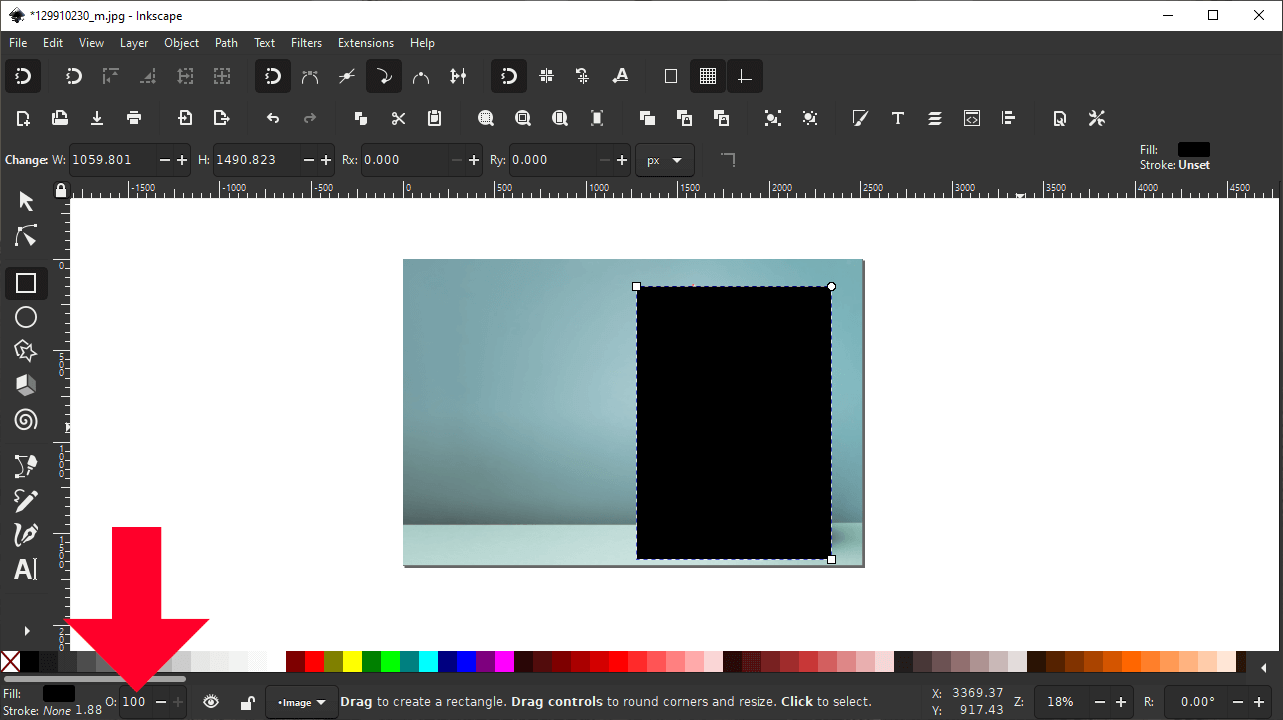Viewport: 1283px width, 720px height.
Task: Activate the Text tool in the toolbox
Action: (27, 569)
